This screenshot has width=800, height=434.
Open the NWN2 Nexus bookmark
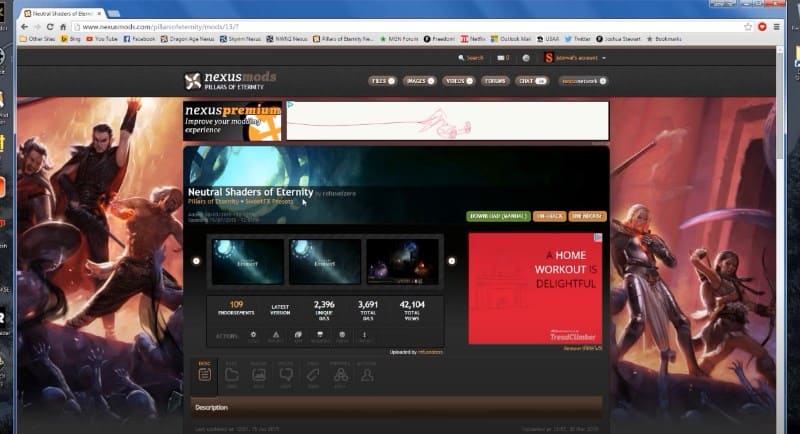pyautogui.click(x=287, y=39)
